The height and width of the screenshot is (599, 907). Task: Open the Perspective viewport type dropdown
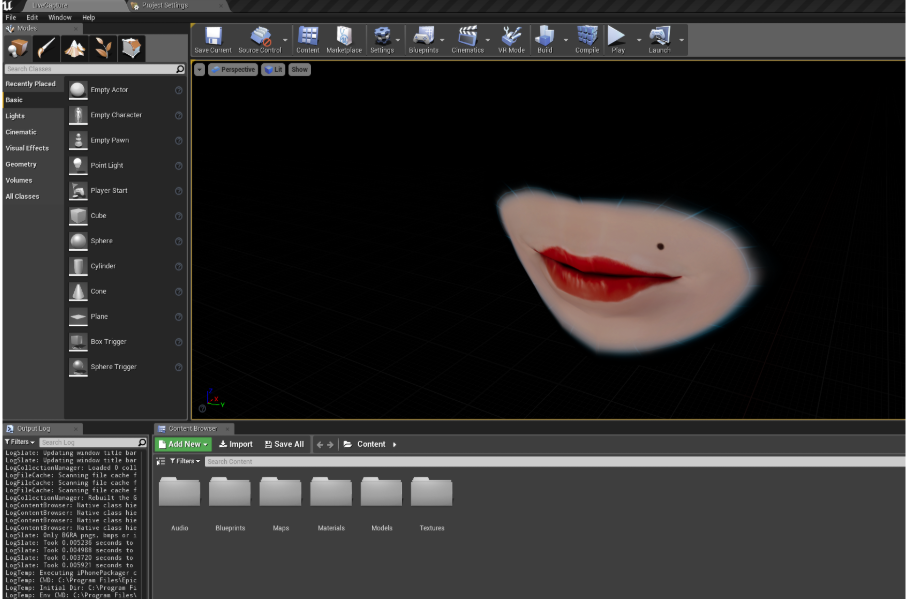pos(232,70)
